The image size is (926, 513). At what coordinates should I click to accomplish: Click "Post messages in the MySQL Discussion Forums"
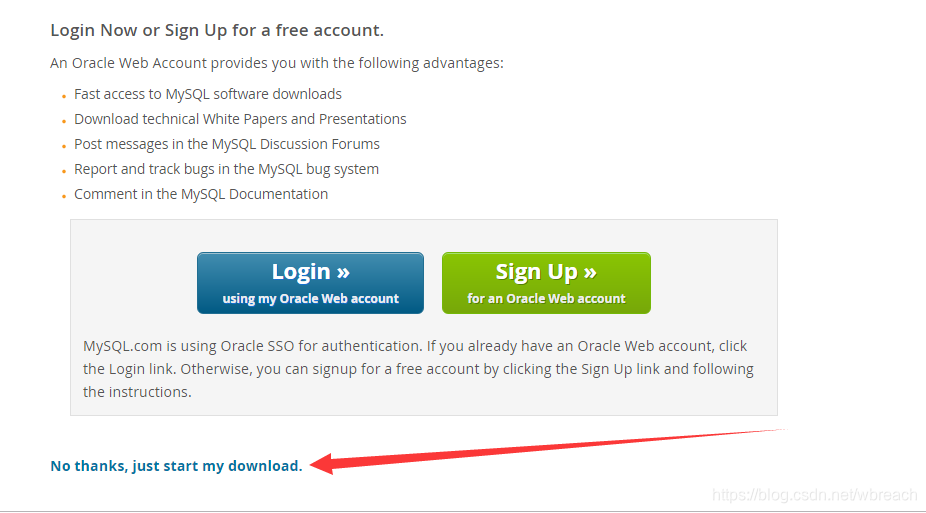pyautogui.click(x=227, y=144)
